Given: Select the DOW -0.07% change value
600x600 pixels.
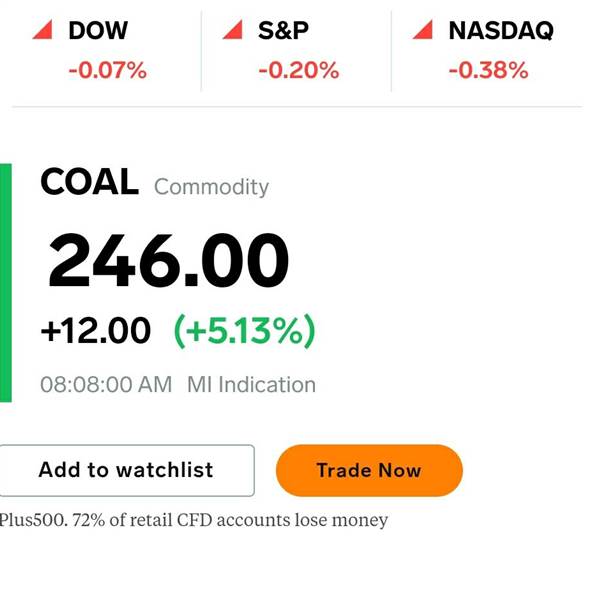Looking at the screenshot, I should coord(108,70).
